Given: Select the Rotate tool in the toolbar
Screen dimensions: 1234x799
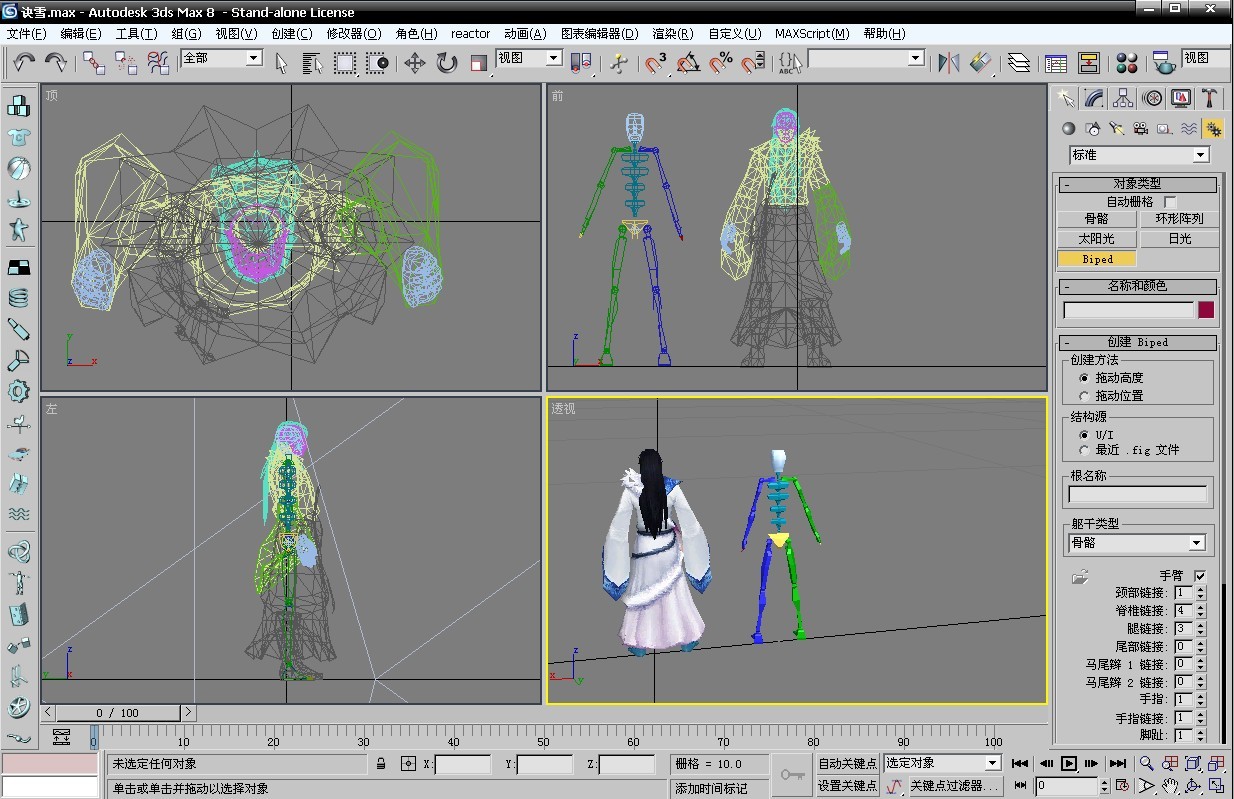Looking at the screenshot, I should (446, 63).
